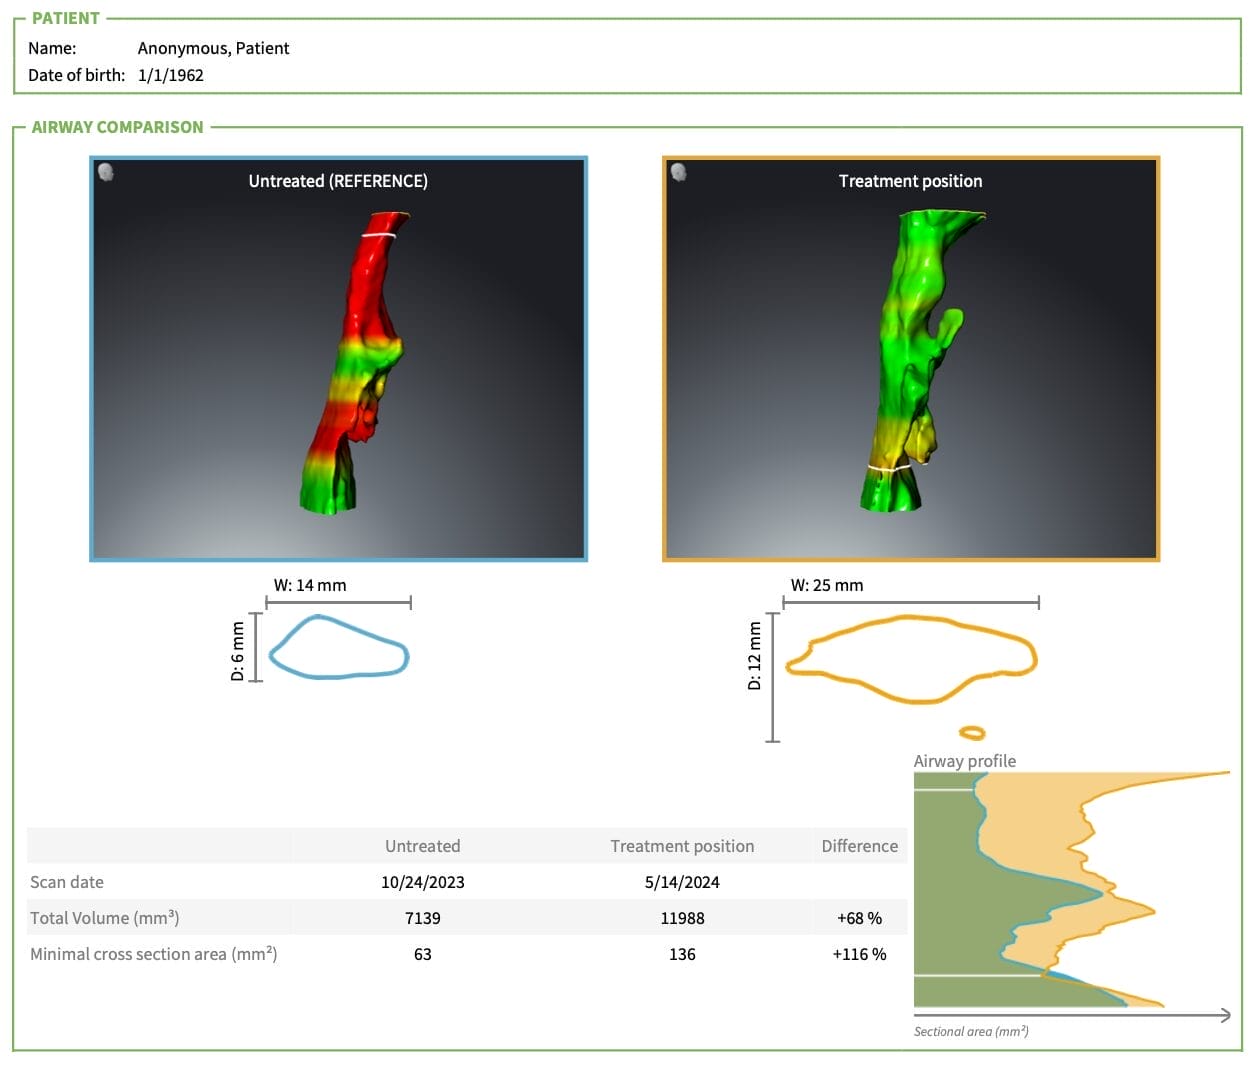Select the 10/24/2023 scan date cell
Screen dimensions: 1254x1066
coord(422,882)
